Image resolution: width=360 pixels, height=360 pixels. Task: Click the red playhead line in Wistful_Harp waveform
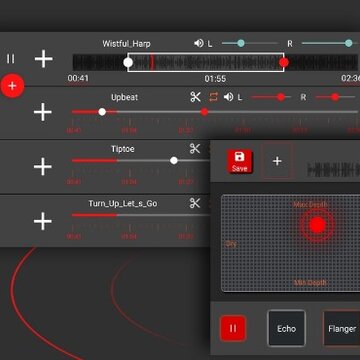(152, 62)
